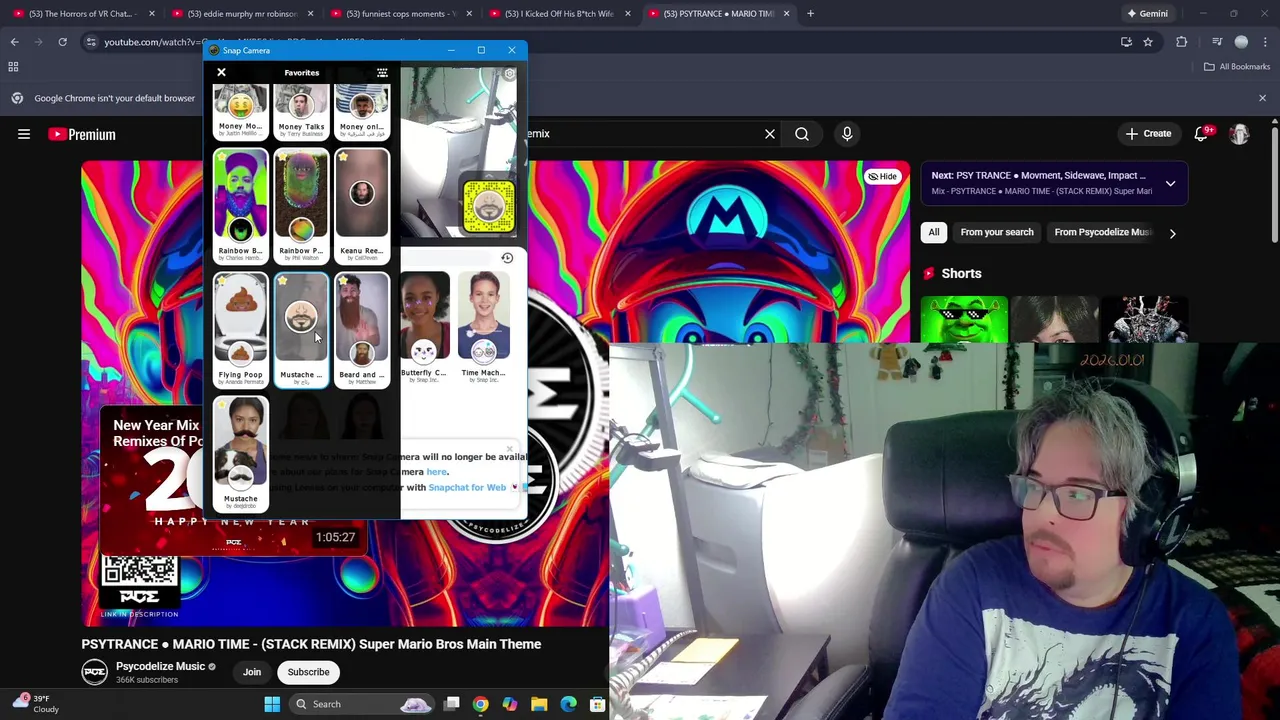Select the Rainbow P... lens by Phil Walton
The height and width of the screenshot is (720, 1280).
[x=301, y=205]
